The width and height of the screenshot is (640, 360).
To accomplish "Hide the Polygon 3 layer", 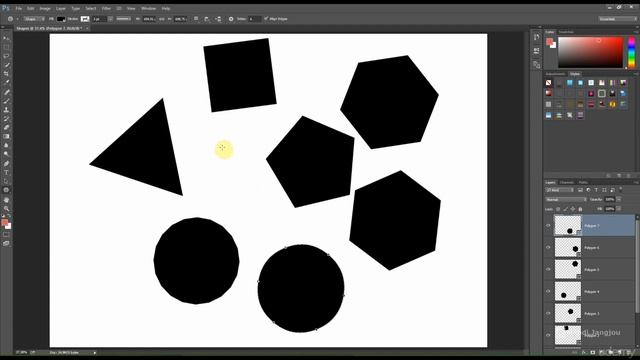I will (x=548, y=313).
